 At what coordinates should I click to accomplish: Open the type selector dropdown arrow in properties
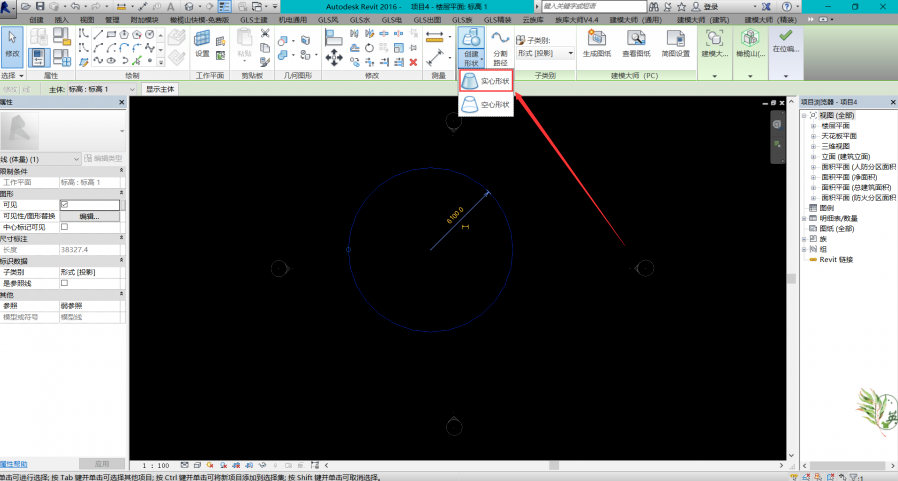tap(121, 131)
